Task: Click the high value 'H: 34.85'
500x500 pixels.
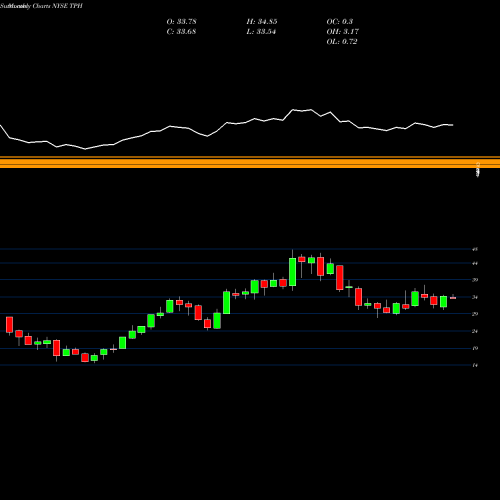Action: [262, 22]
